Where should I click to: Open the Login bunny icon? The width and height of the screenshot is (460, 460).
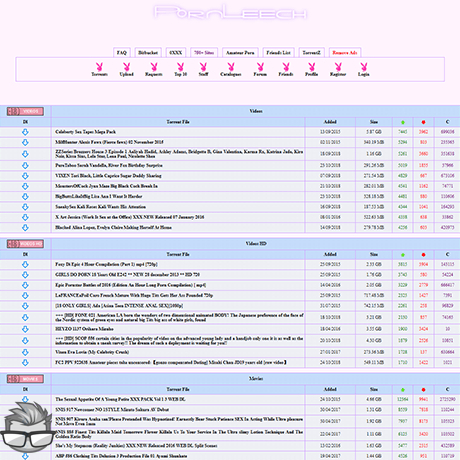click(364, 67)
